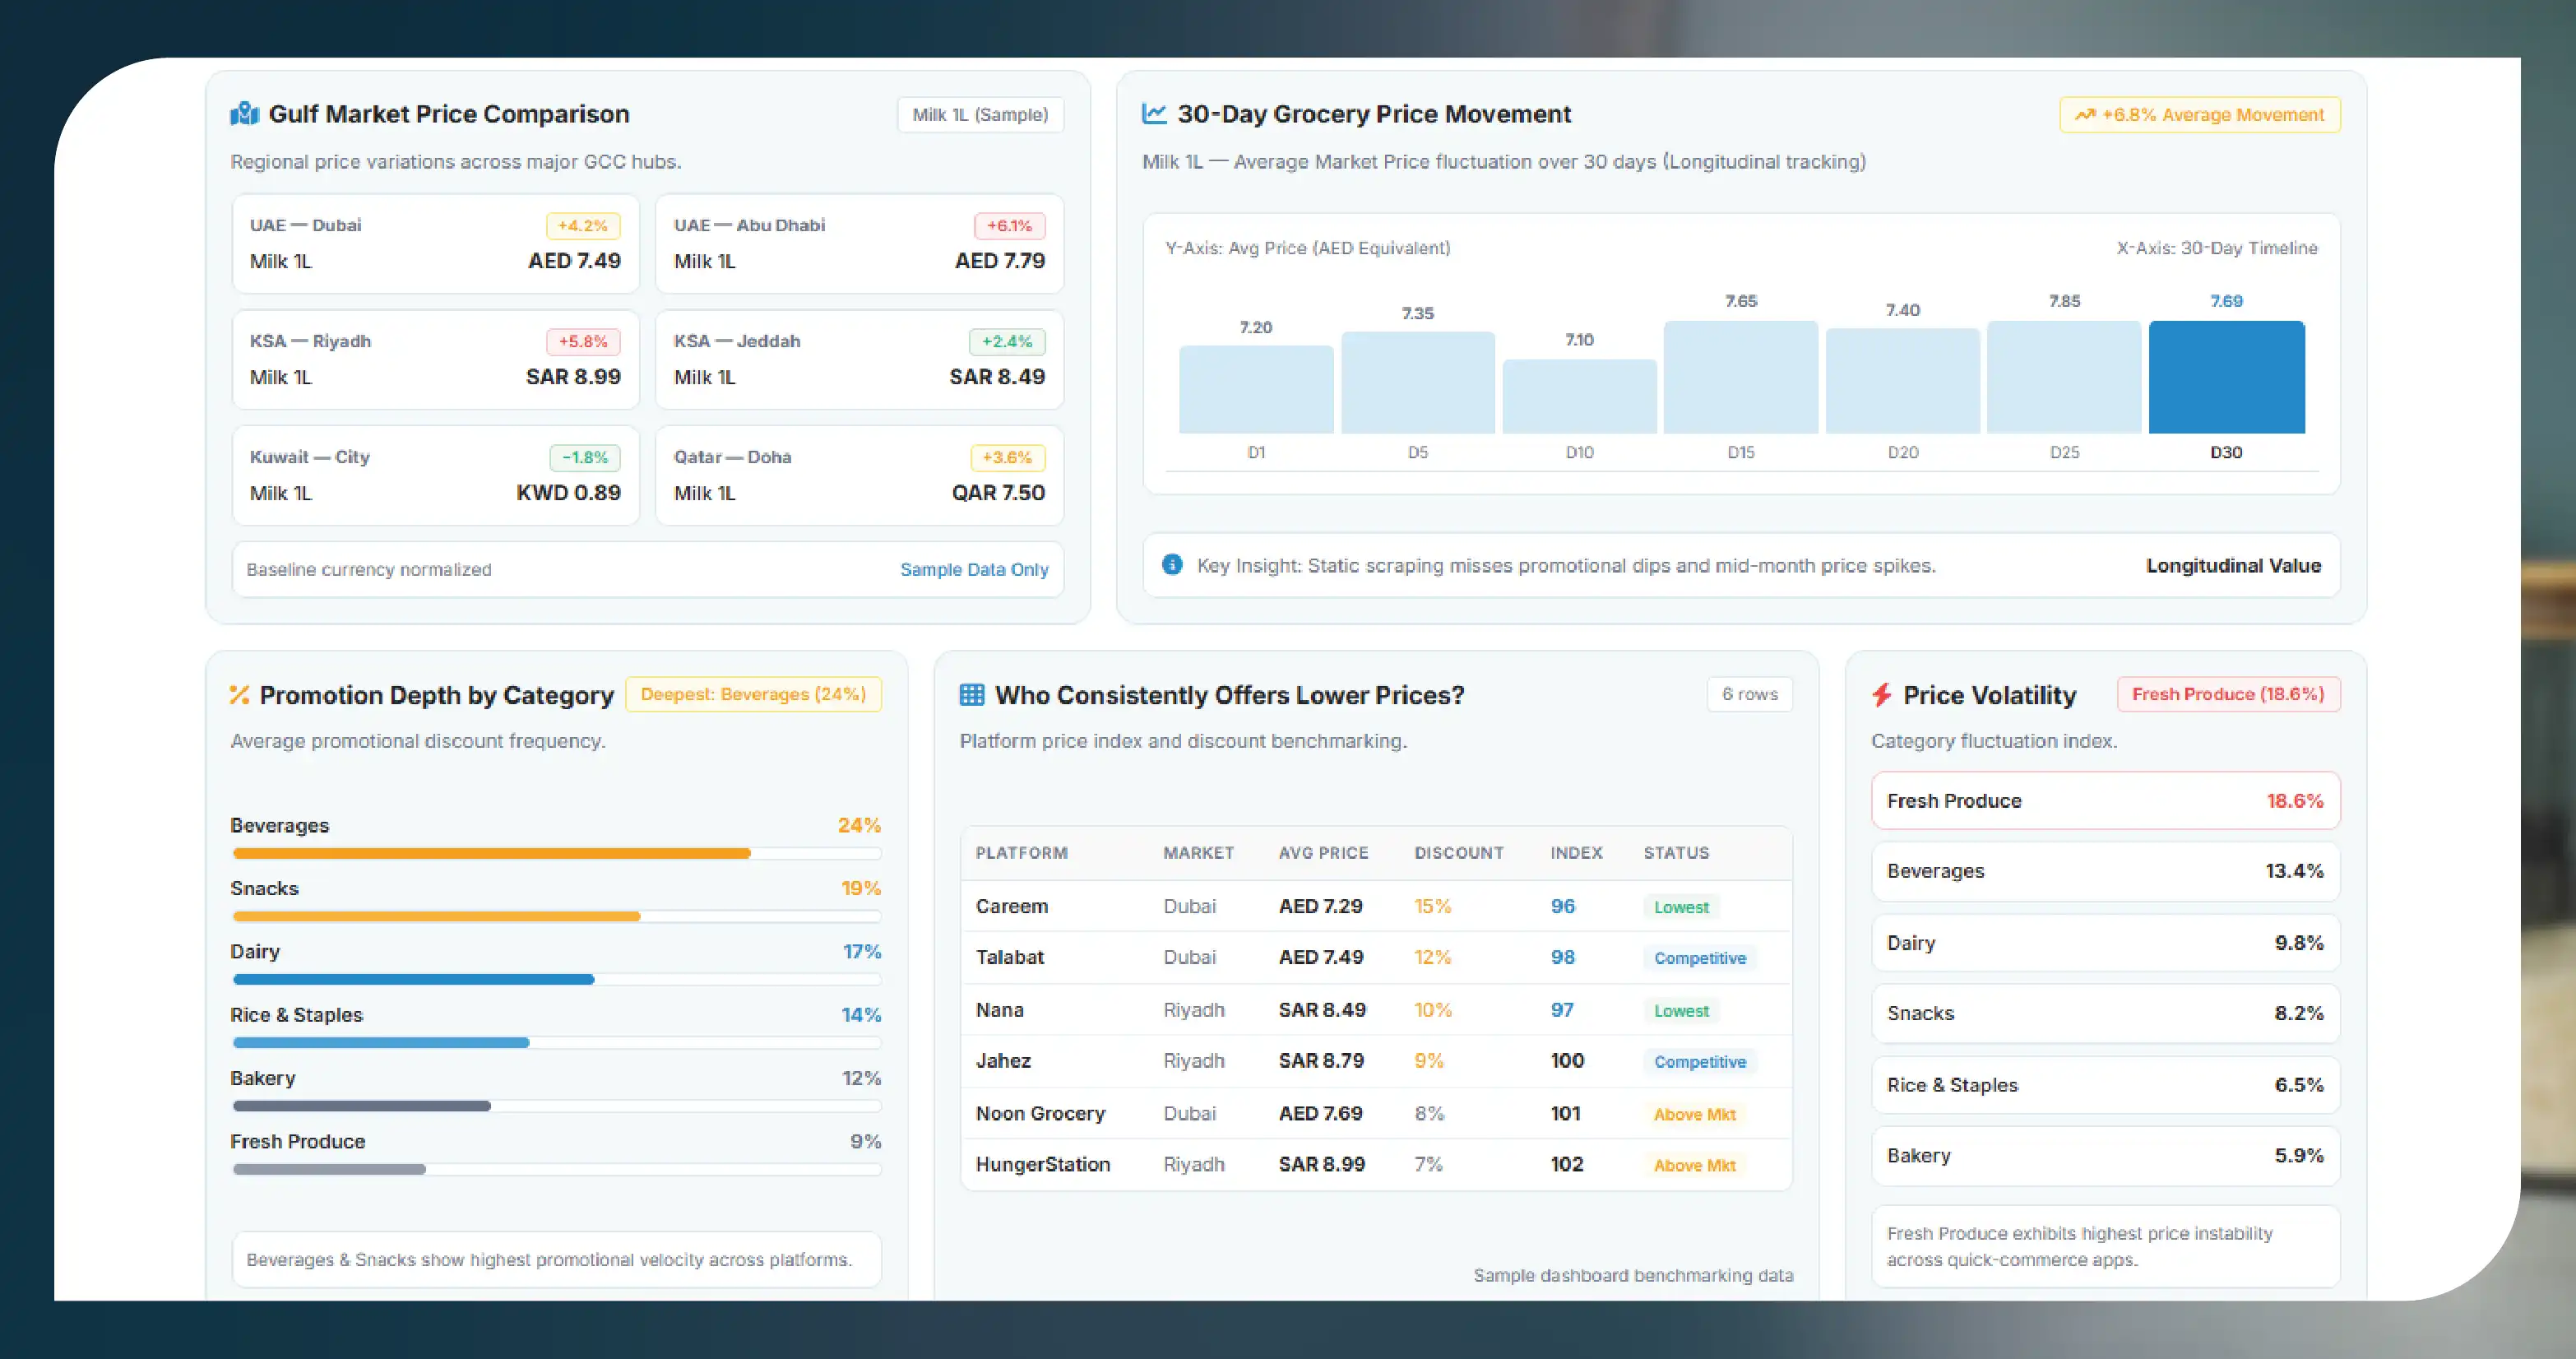Click the 30-Day Price Movement chart icon

click(x=1154, y=114)
